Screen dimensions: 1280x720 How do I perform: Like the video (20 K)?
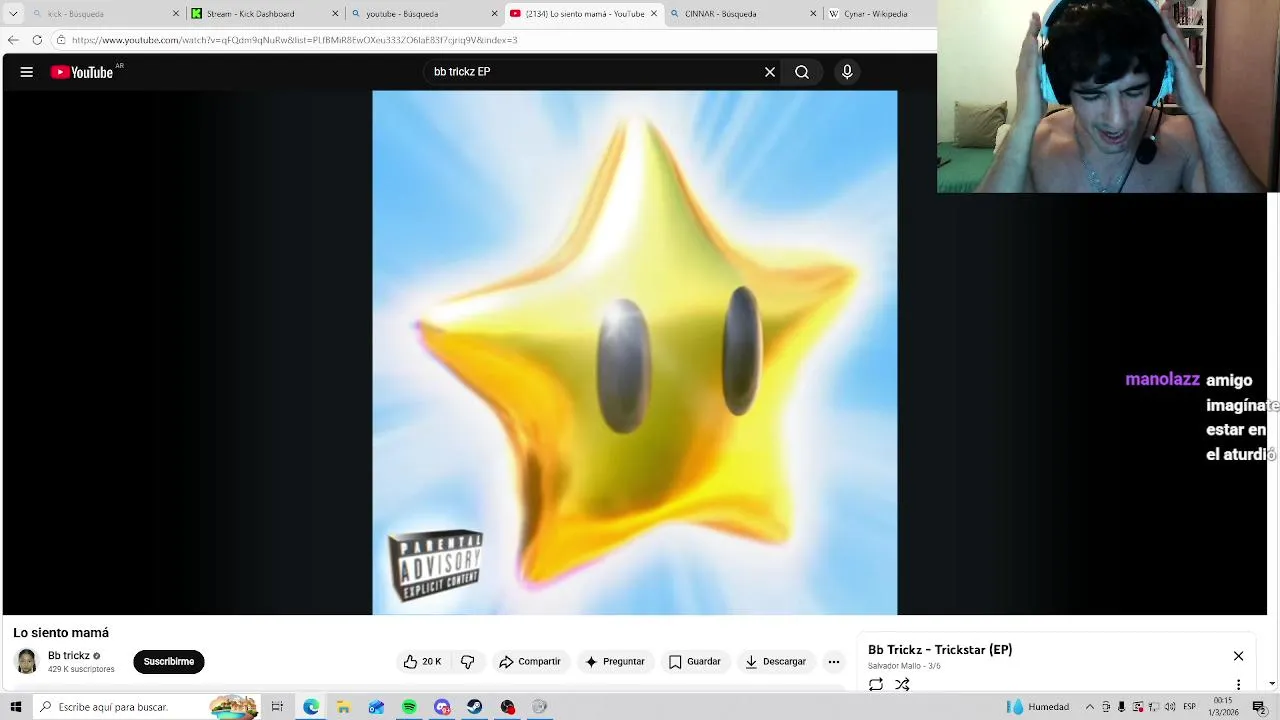coord(422,662)
